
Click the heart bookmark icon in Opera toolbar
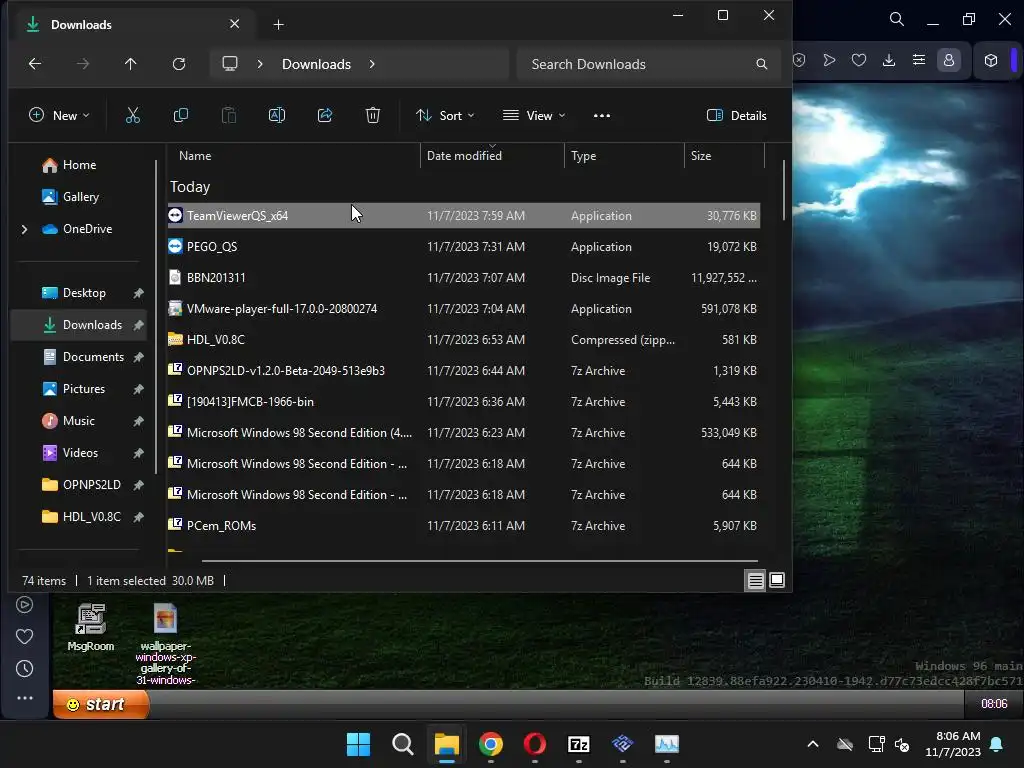[859, 60]
